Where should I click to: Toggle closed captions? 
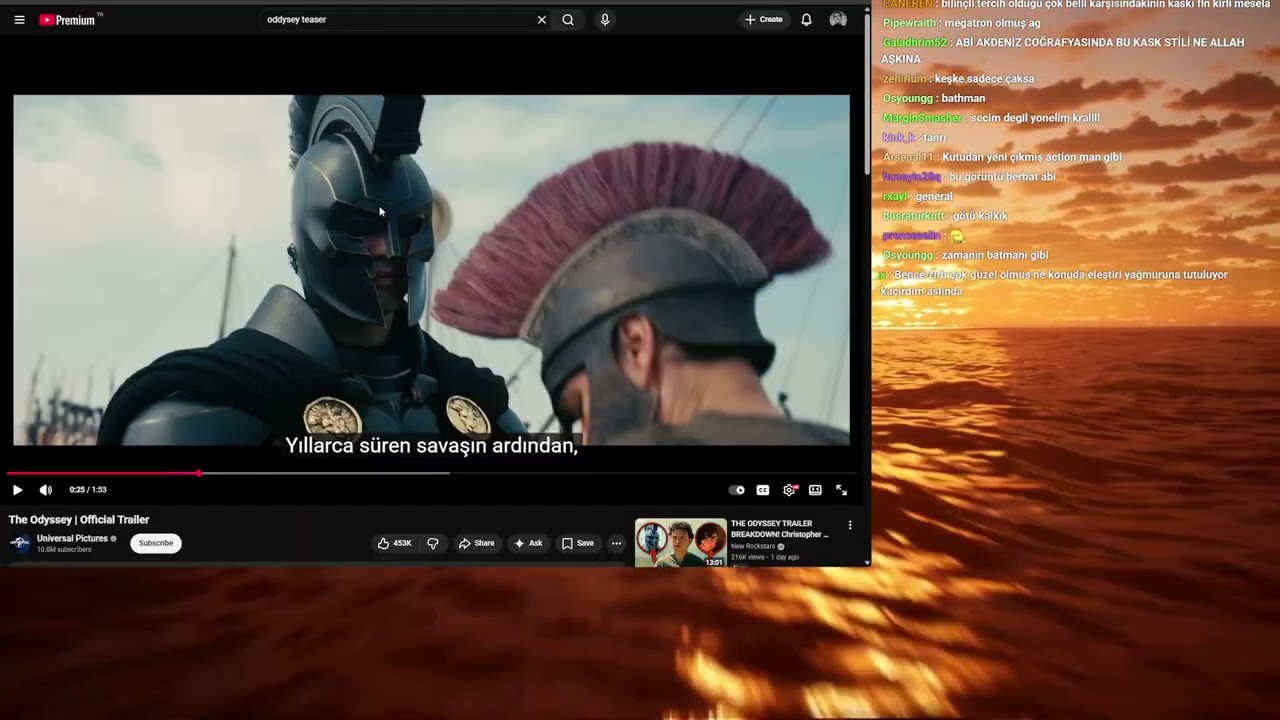(x=763, y=490)
